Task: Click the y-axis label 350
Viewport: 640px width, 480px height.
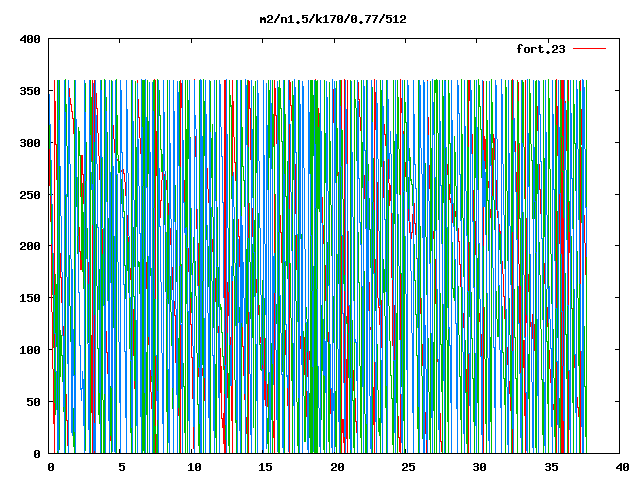Action: (30, 91)
